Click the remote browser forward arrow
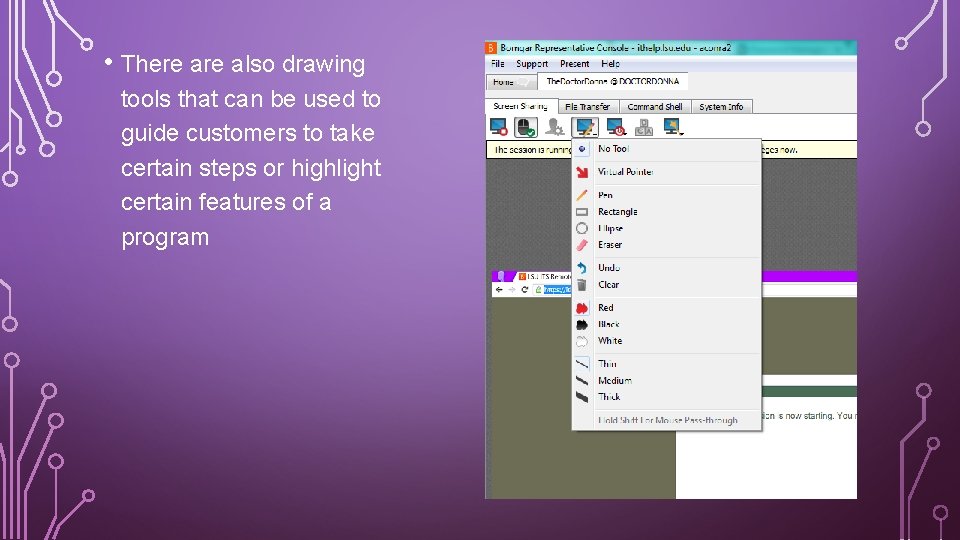Image resolution: width=960 pixels, height=540 pixels. coord(511,290)
